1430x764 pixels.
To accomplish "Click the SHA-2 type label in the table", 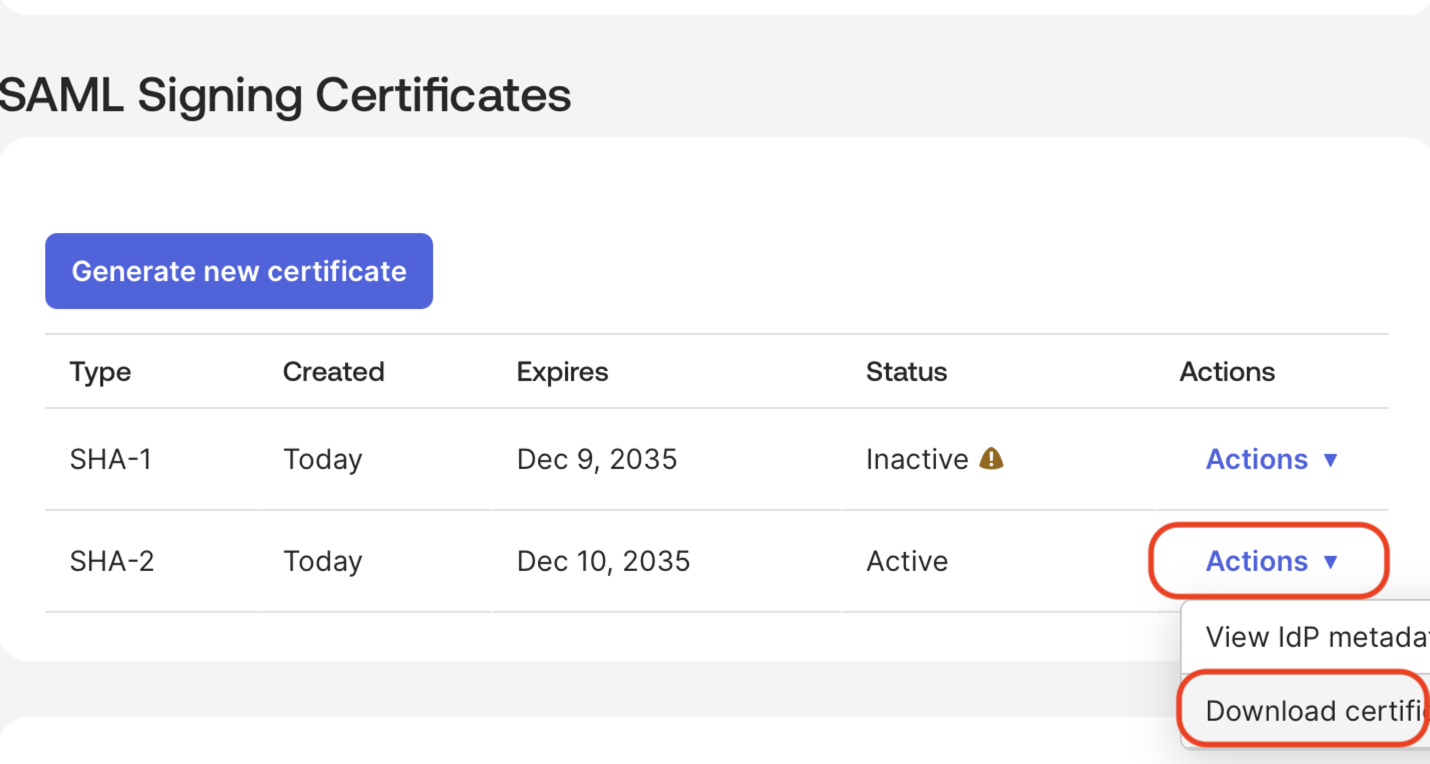I will pos(111,561).
